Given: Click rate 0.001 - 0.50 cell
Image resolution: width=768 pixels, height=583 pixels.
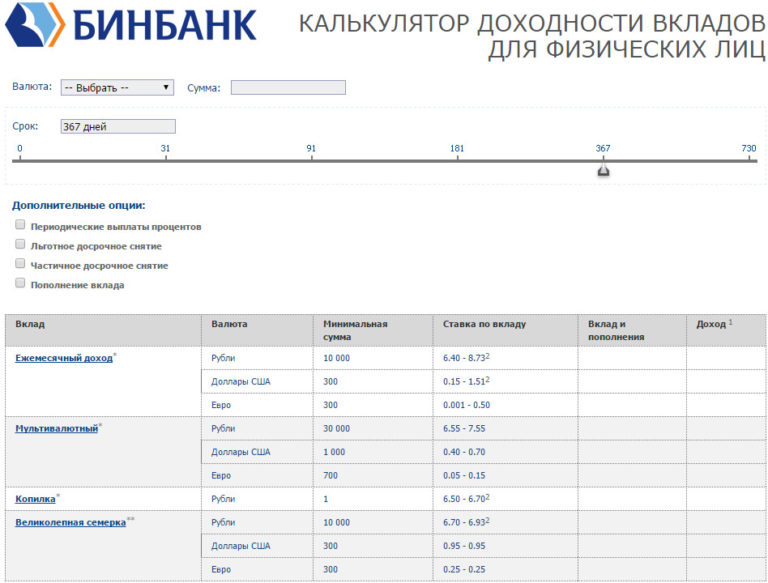Looking at the screenshot, I should point(505,405).
